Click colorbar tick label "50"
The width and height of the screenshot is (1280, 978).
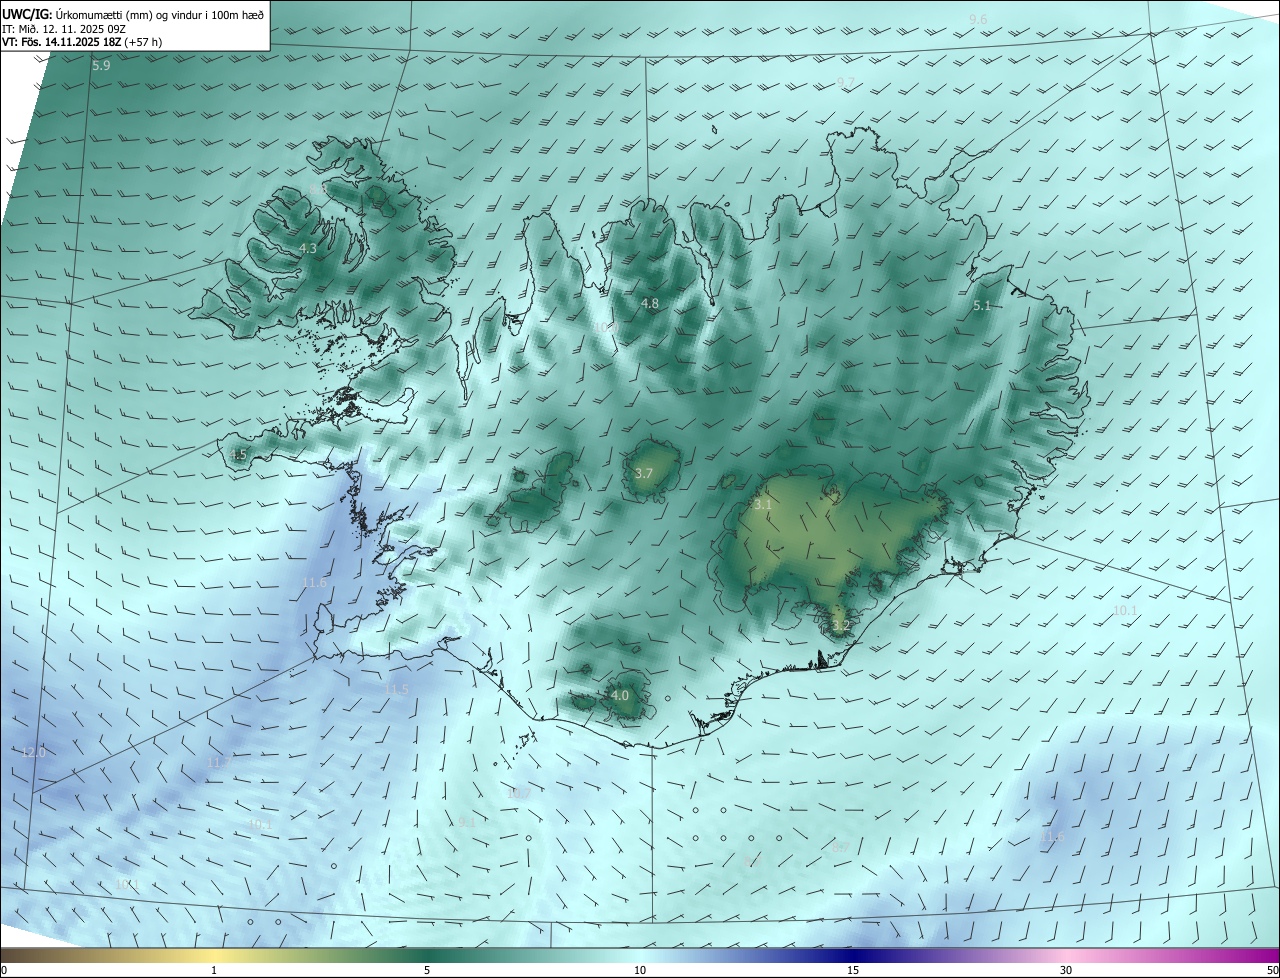tap(1272, 970)
